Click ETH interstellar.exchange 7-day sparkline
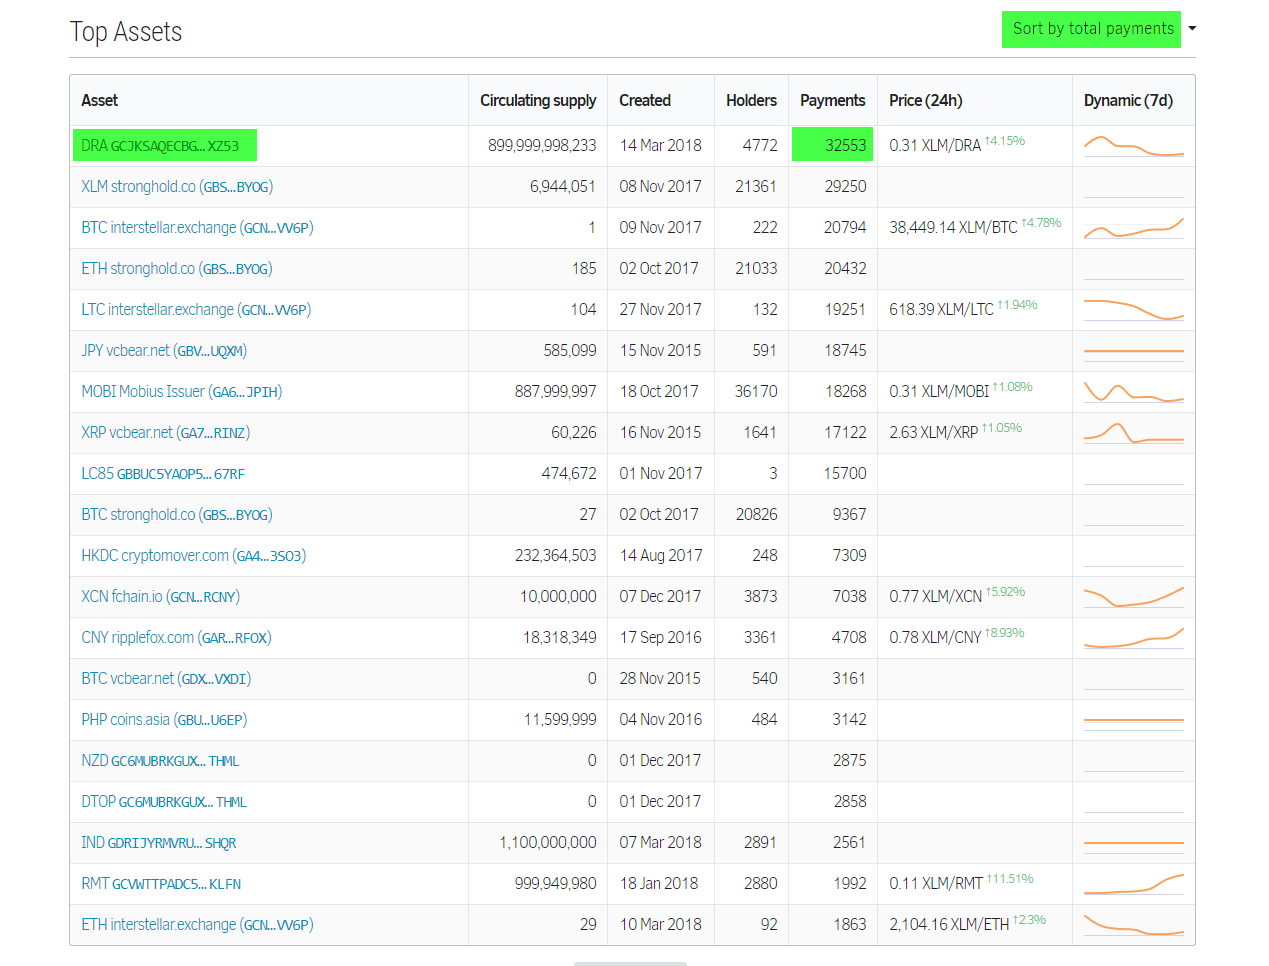The height and width of the screenshot is (966, 1269). pos(1134,925)
